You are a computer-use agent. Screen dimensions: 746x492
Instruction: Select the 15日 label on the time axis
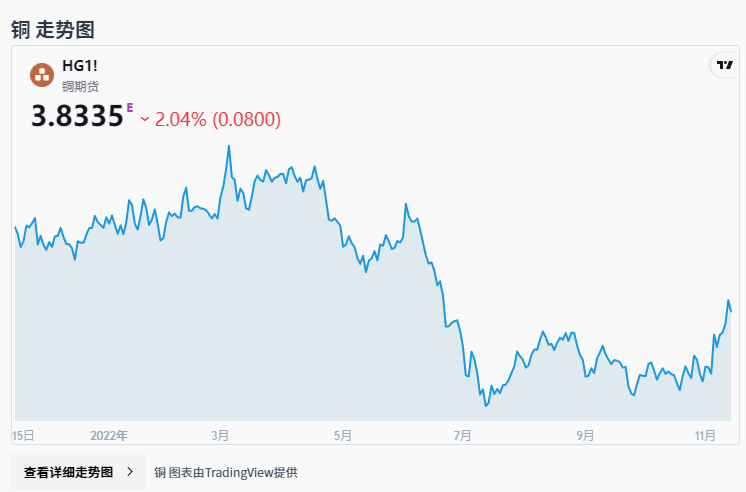pos(23,435)
